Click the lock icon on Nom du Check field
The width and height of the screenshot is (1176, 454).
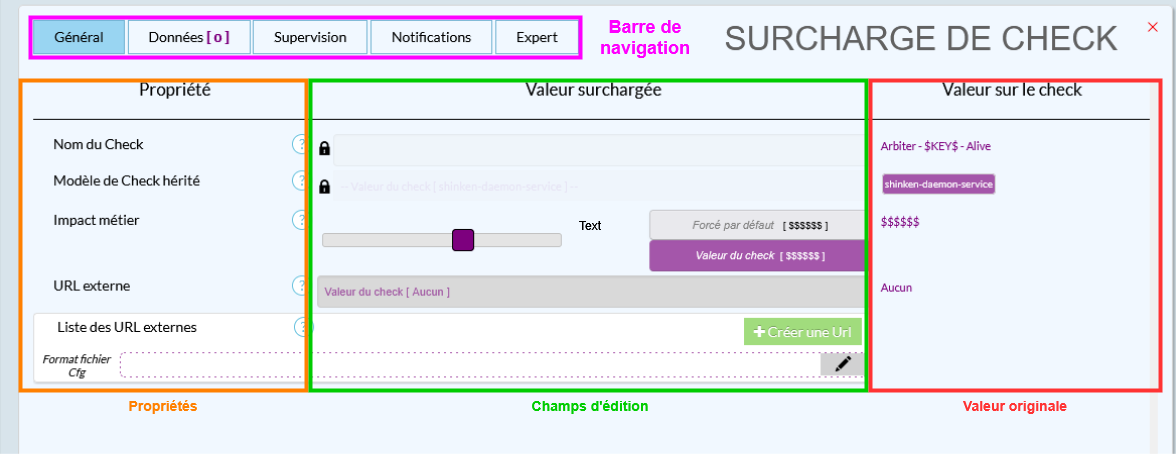coord(324,150)
